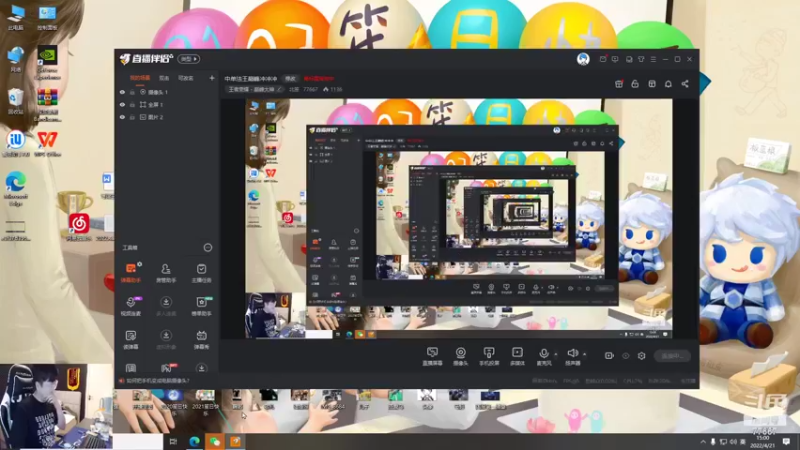Open the 弹幕助手 tool in the toolbox
The width and height of the screenshot is (800, 450).
131,273
